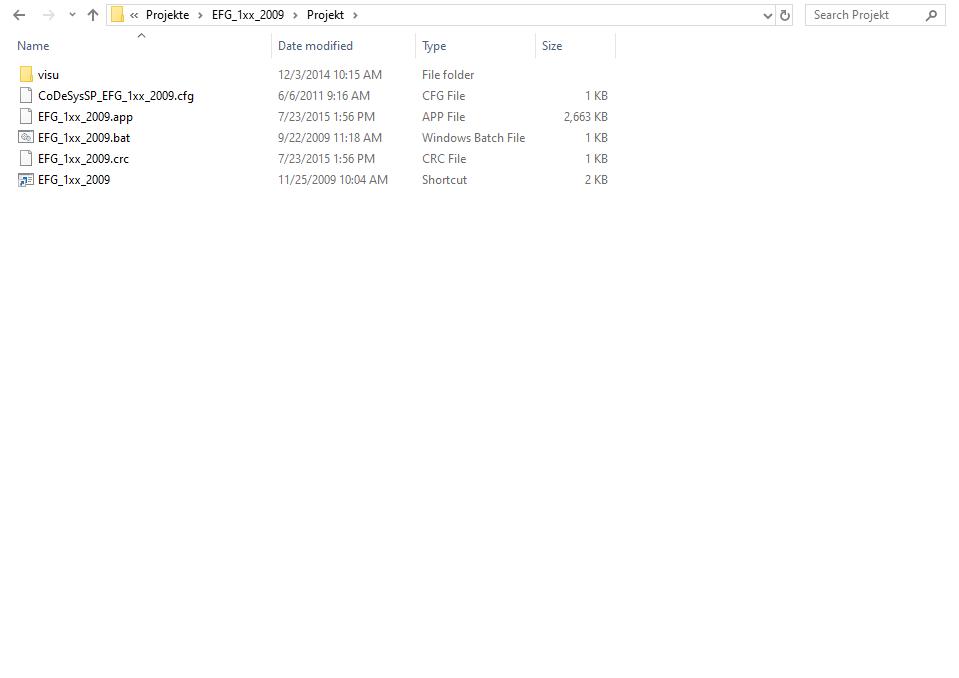This screenshot has height=678, width=959.
Task: Expand chevron after Projekte breadcrumb
Action: tap(200, 15)
